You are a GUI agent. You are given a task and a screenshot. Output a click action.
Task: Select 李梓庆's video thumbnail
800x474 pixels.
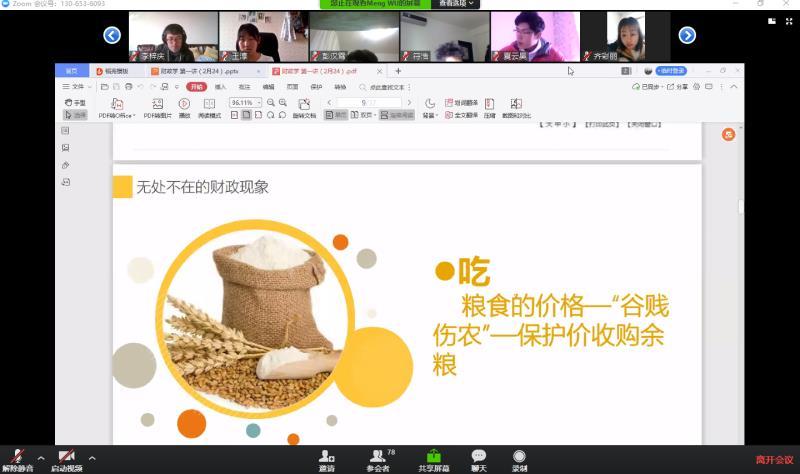tap(173, 37)
